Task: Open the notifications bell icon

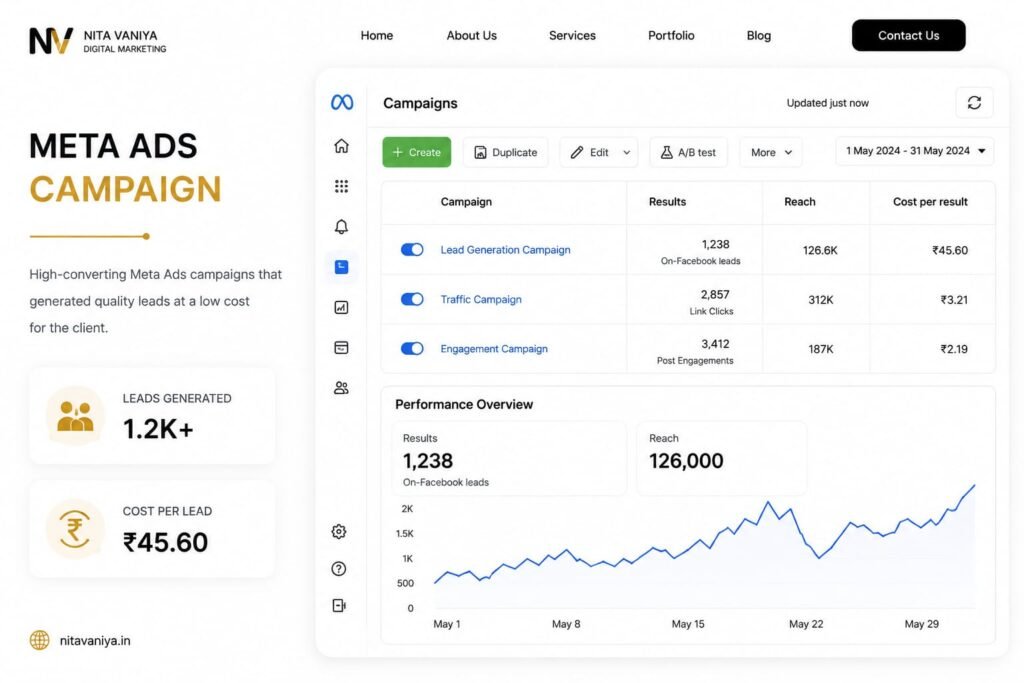Action: pyautogui.click(x=341, y=227)
